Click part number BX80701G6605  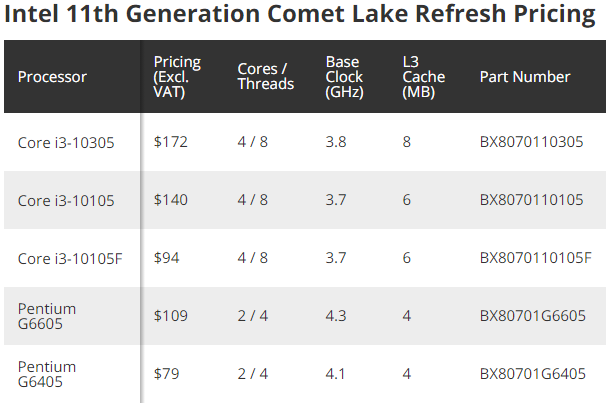coord(530,317)
